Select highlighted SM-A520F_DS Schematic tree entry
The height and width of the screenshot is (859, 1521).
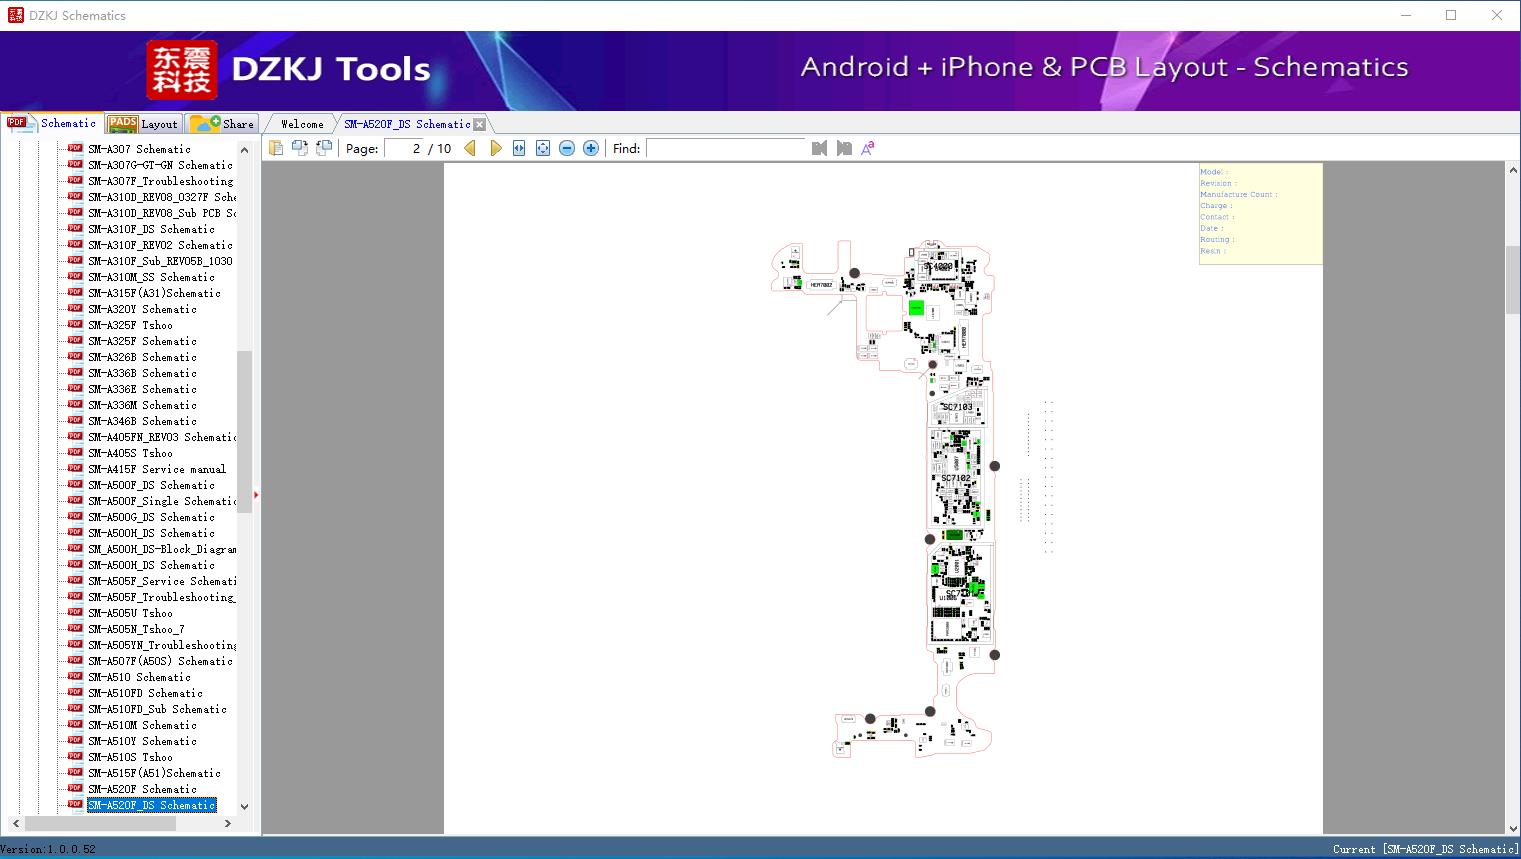[x=151, y=805]
